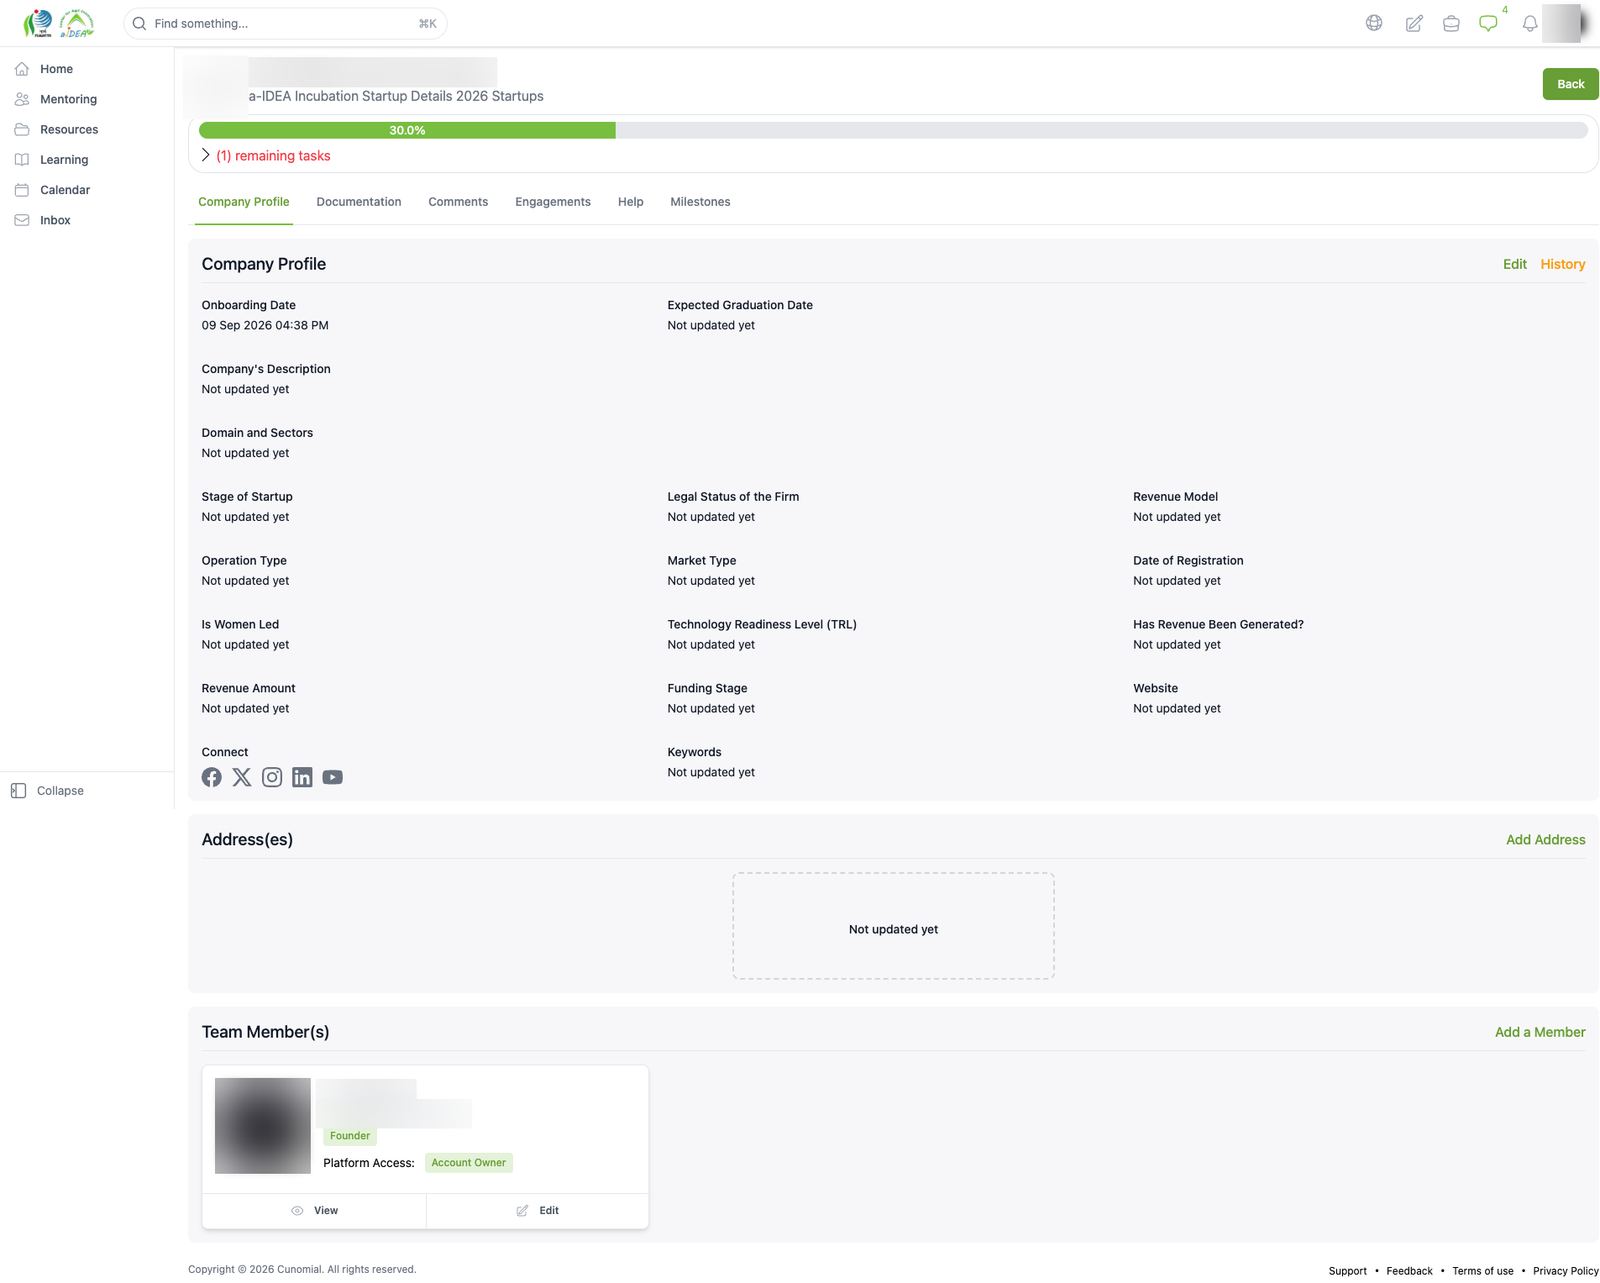1600x1283 pixels.
Task: Switch to the Comments tab
Action: [458, 202]
